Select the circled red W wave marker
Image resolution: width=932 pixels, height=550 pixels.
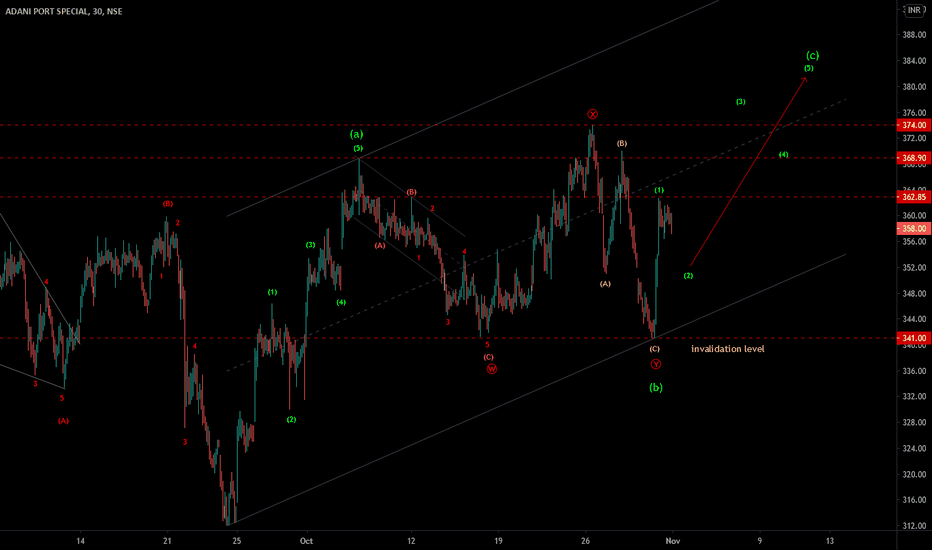pos(492,369)
